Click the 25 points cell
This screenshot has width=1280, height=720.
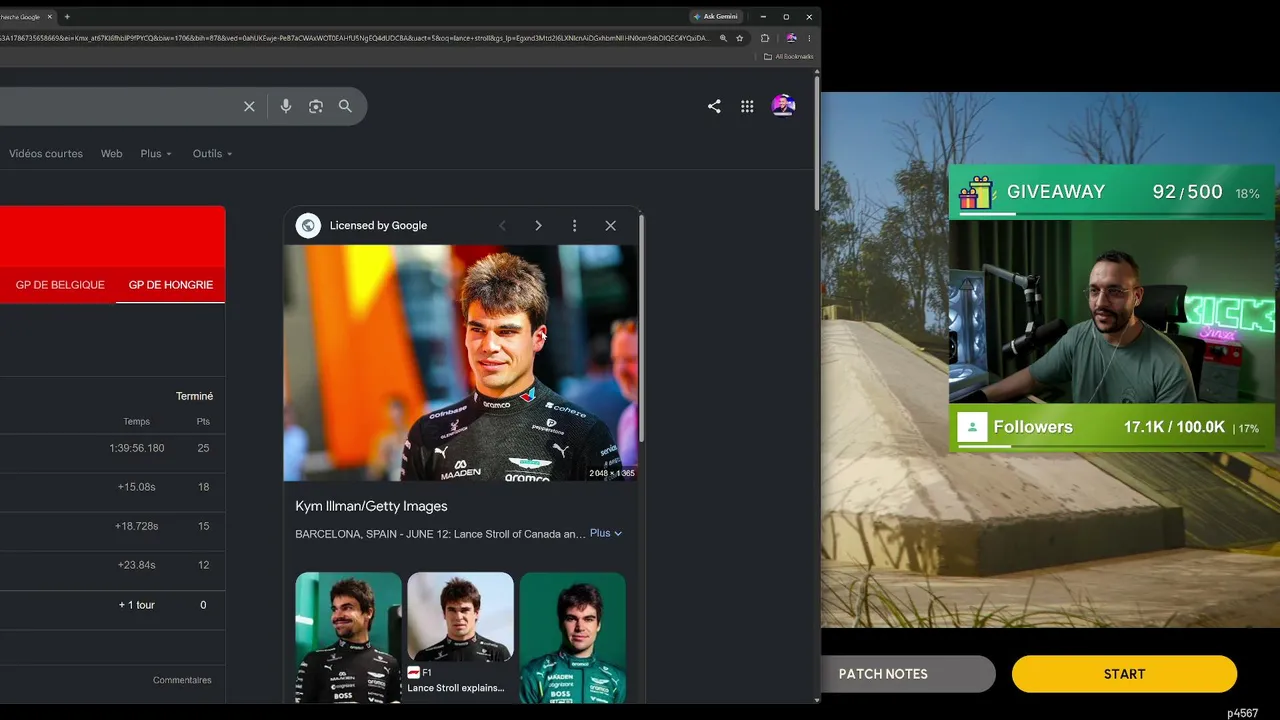coord(203,448)
